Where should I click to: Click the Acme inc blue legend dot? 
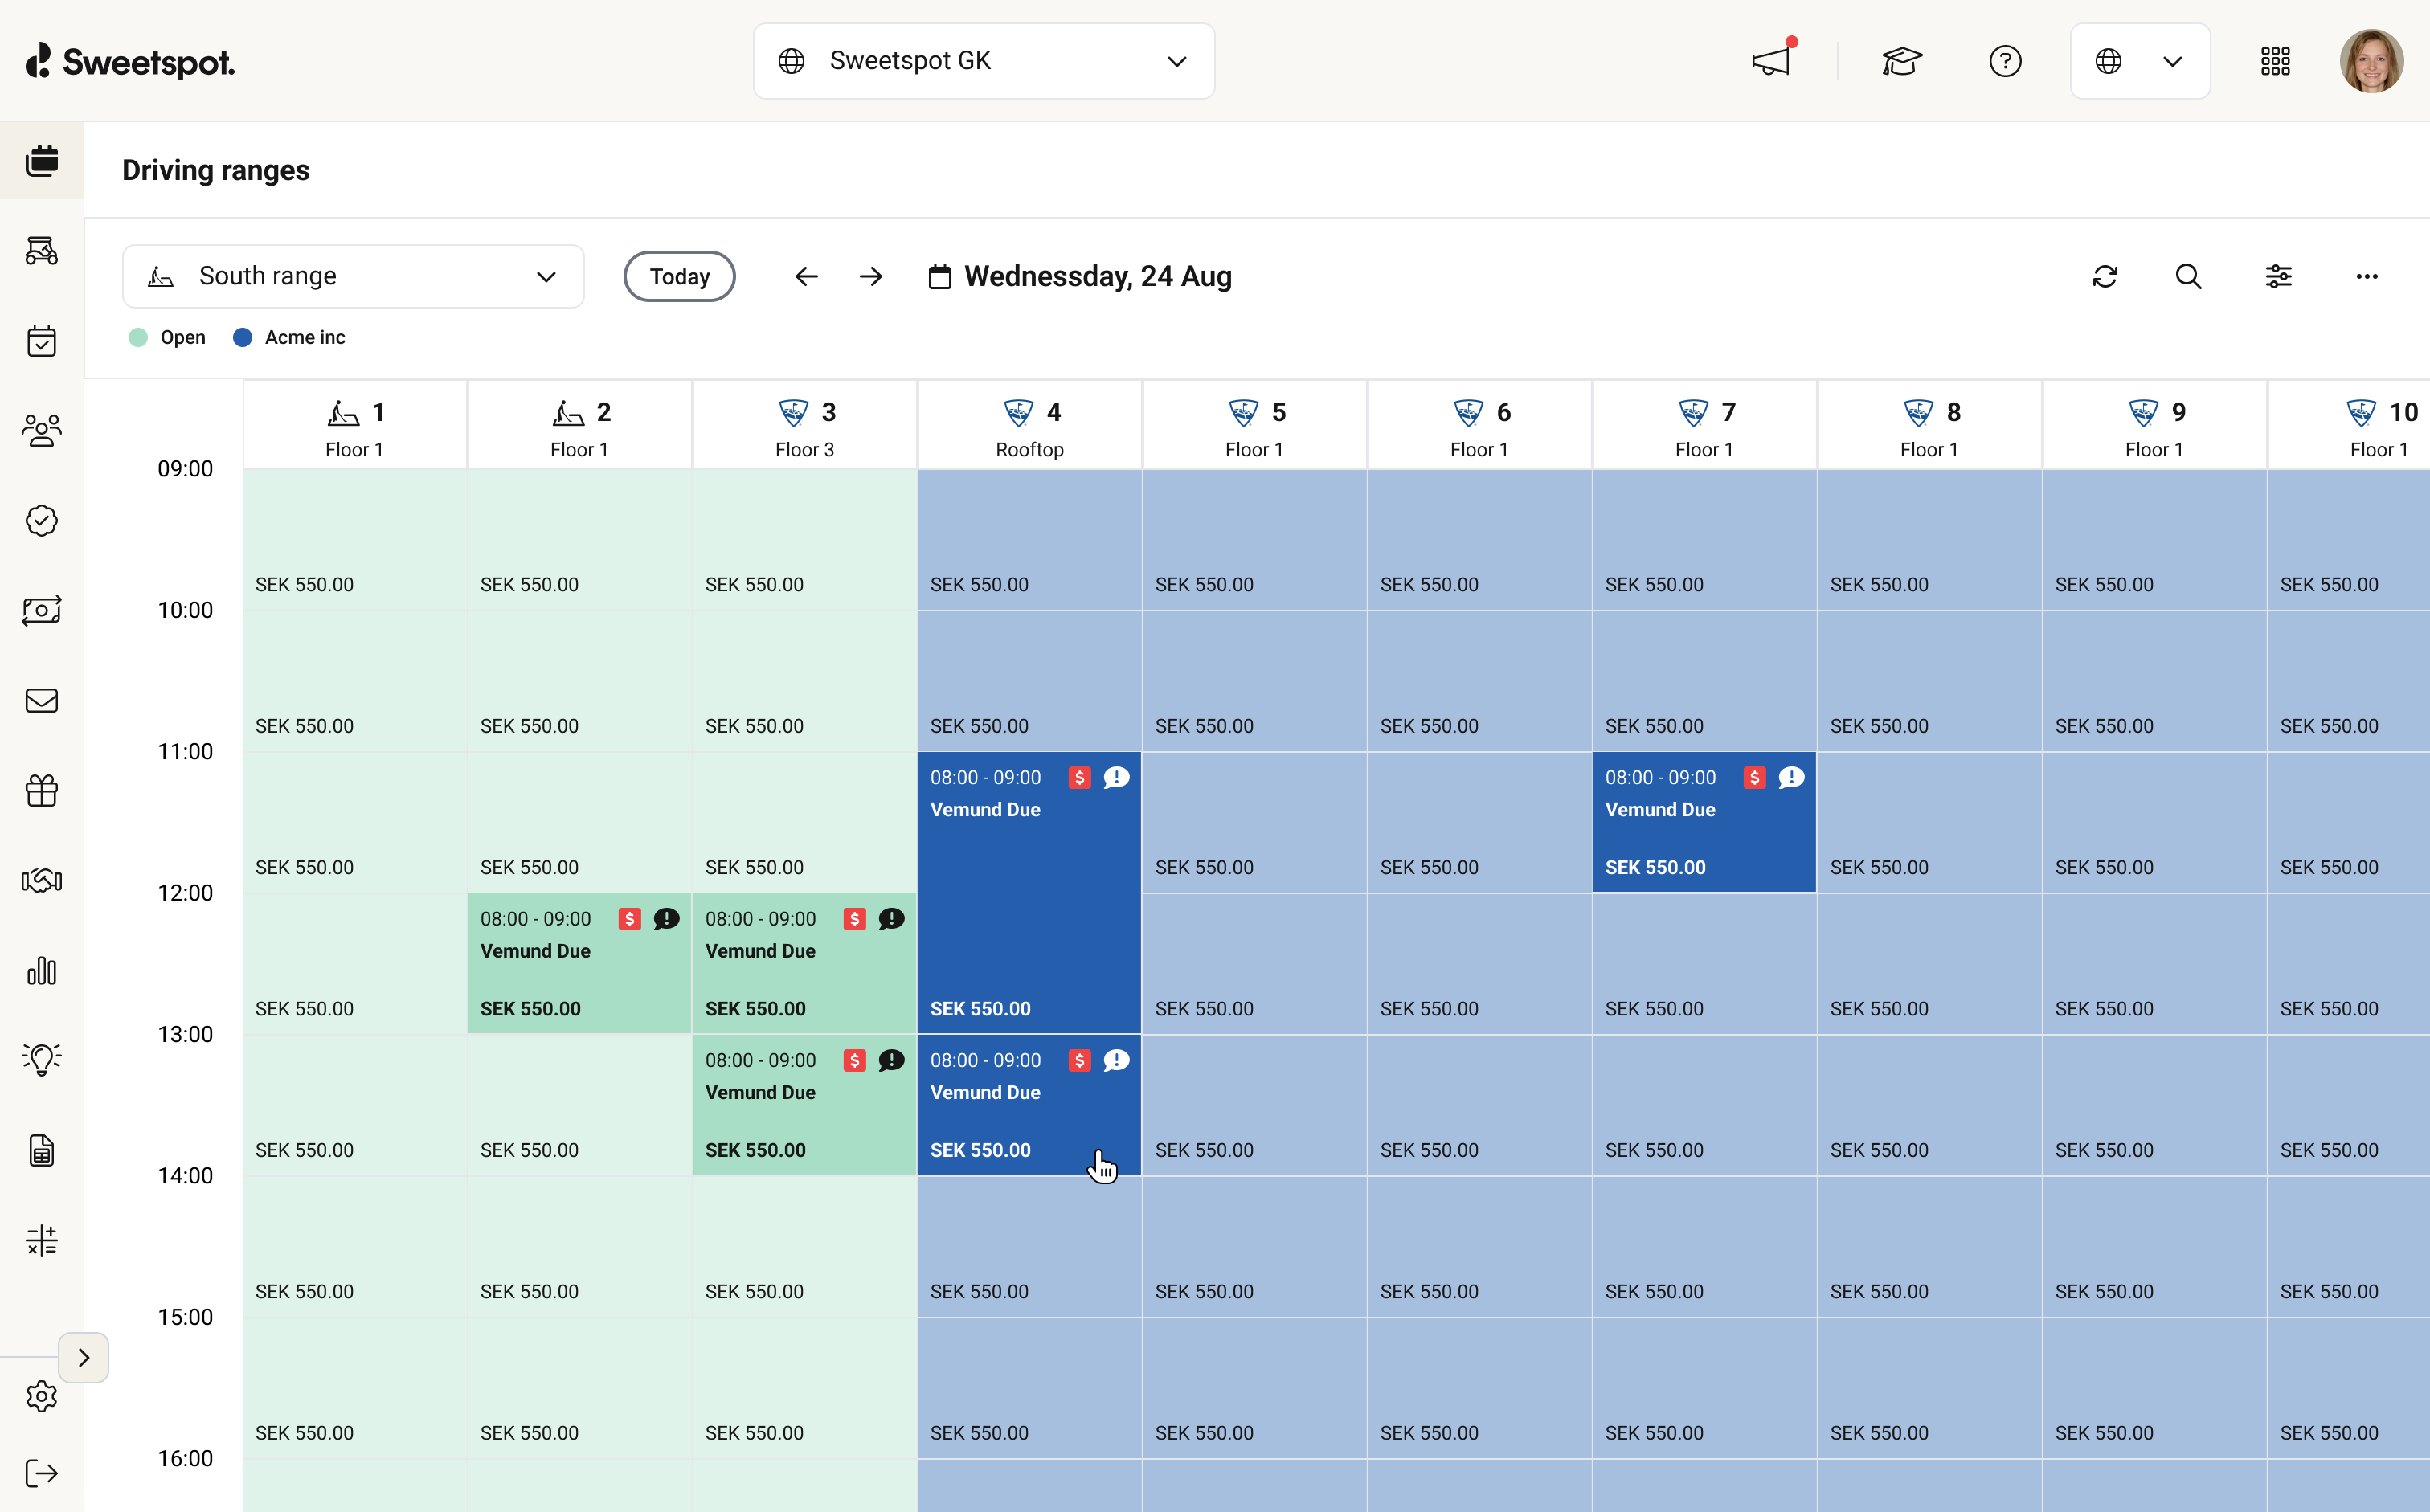[242, 337]
